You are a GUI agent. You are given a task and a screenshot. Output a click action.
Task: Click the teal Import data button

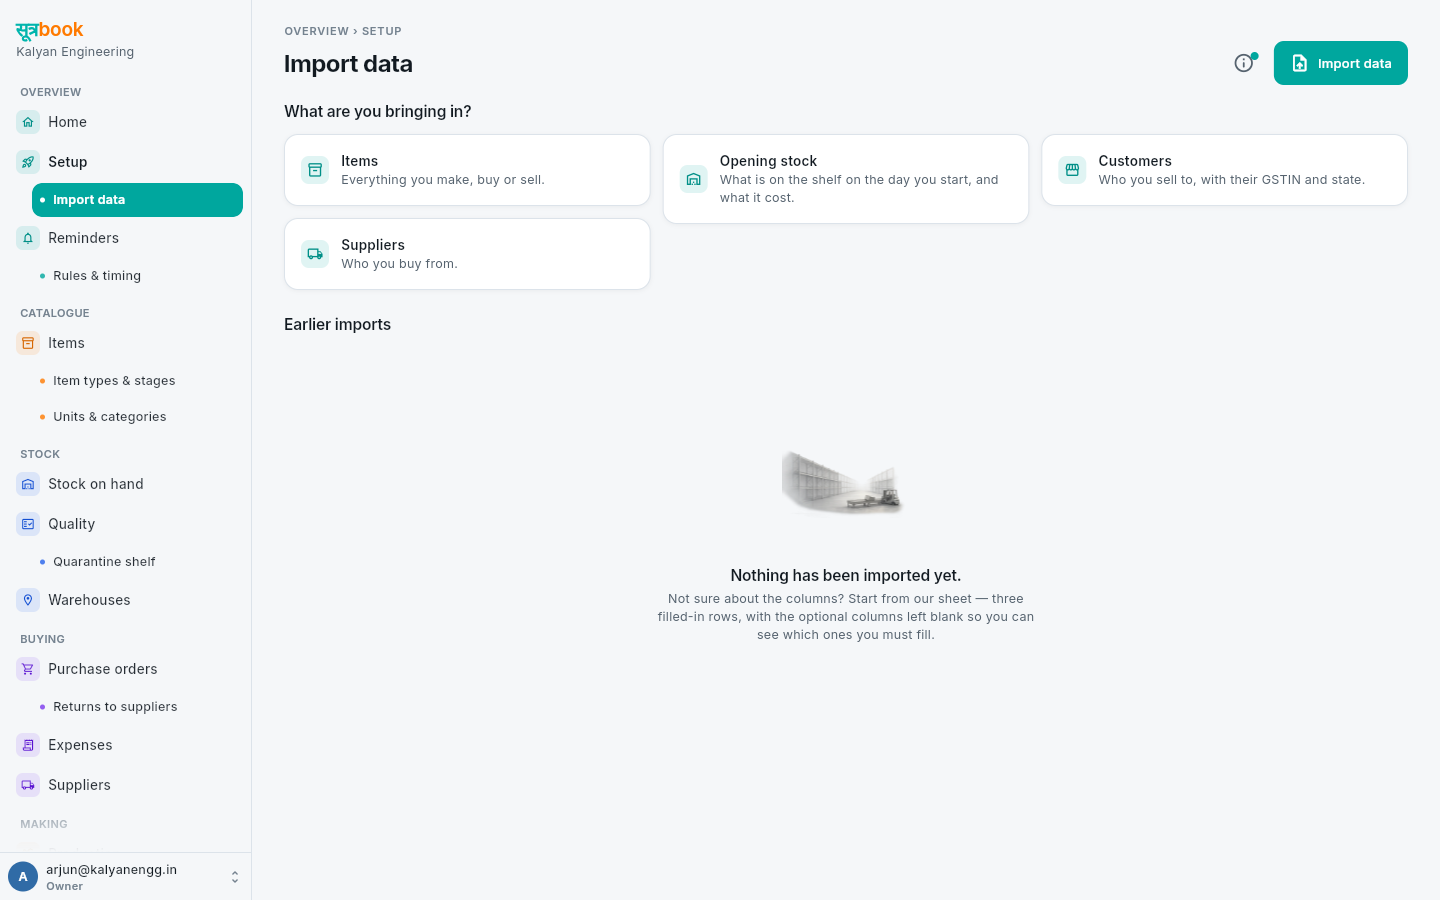point(1340,63)
